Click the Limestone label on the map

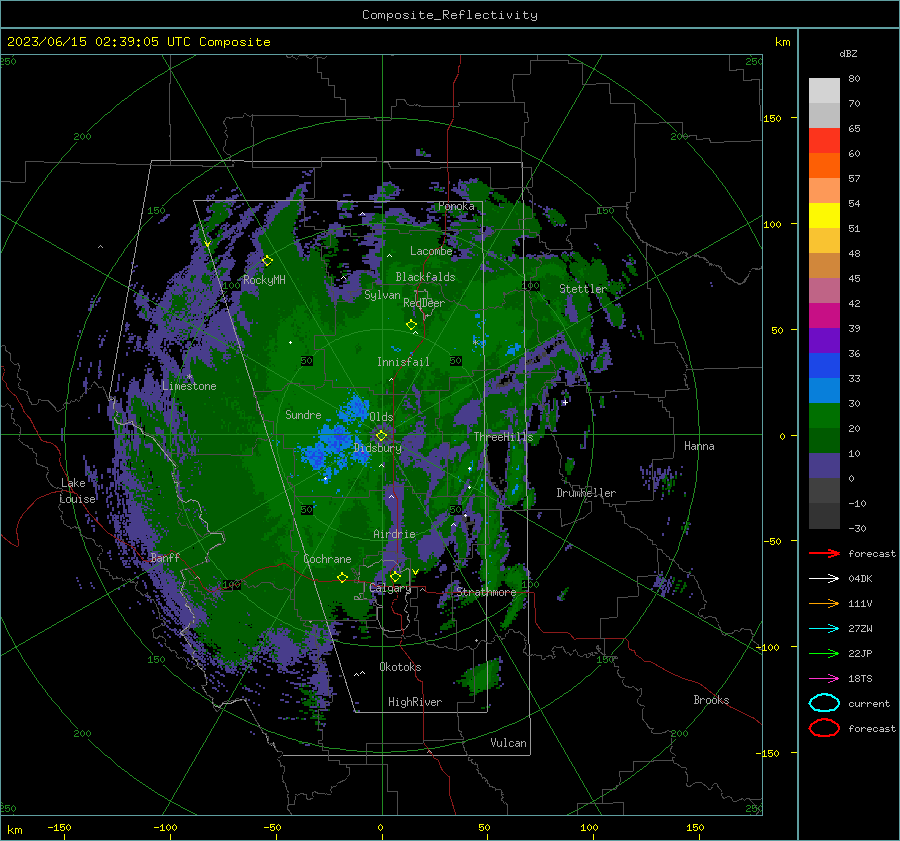189,386
